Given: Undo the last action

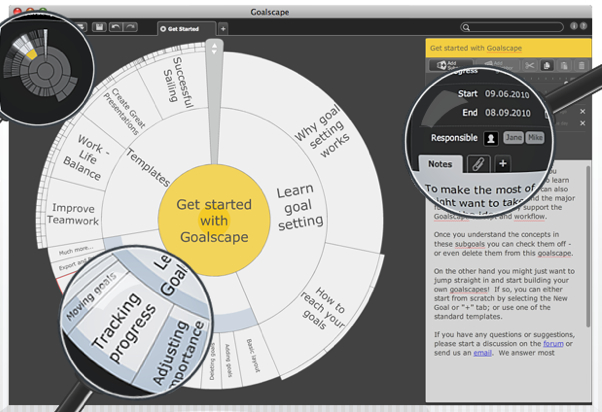Looking at the screenshot, I should coord(116,27).
